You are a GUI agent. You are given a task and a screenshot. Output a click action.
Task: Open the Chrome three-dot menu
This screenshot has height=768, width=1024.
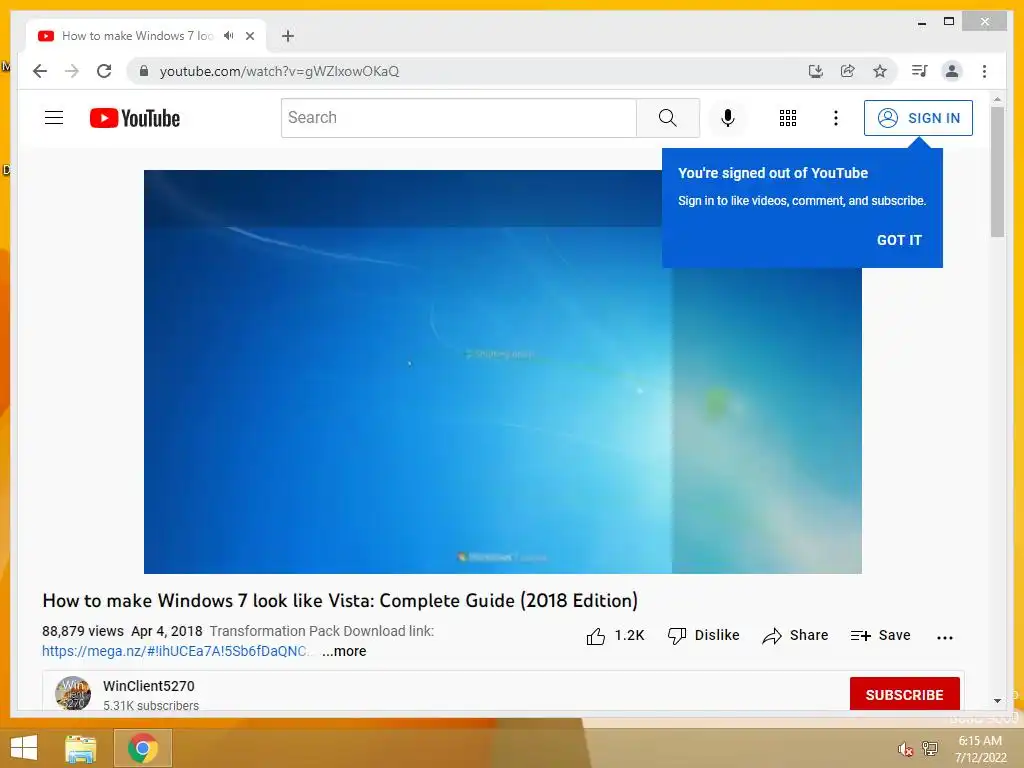[x=984, y=71]
